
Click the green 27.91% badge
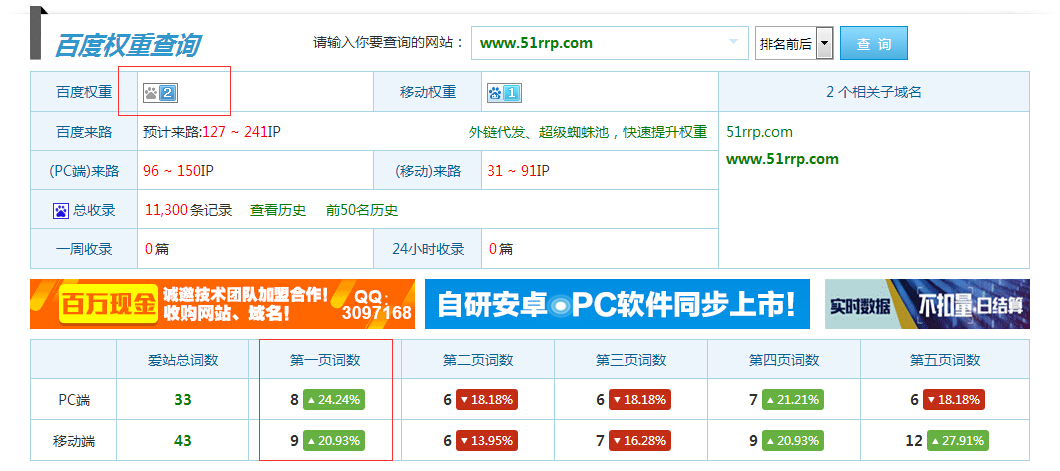click(957, 441)
